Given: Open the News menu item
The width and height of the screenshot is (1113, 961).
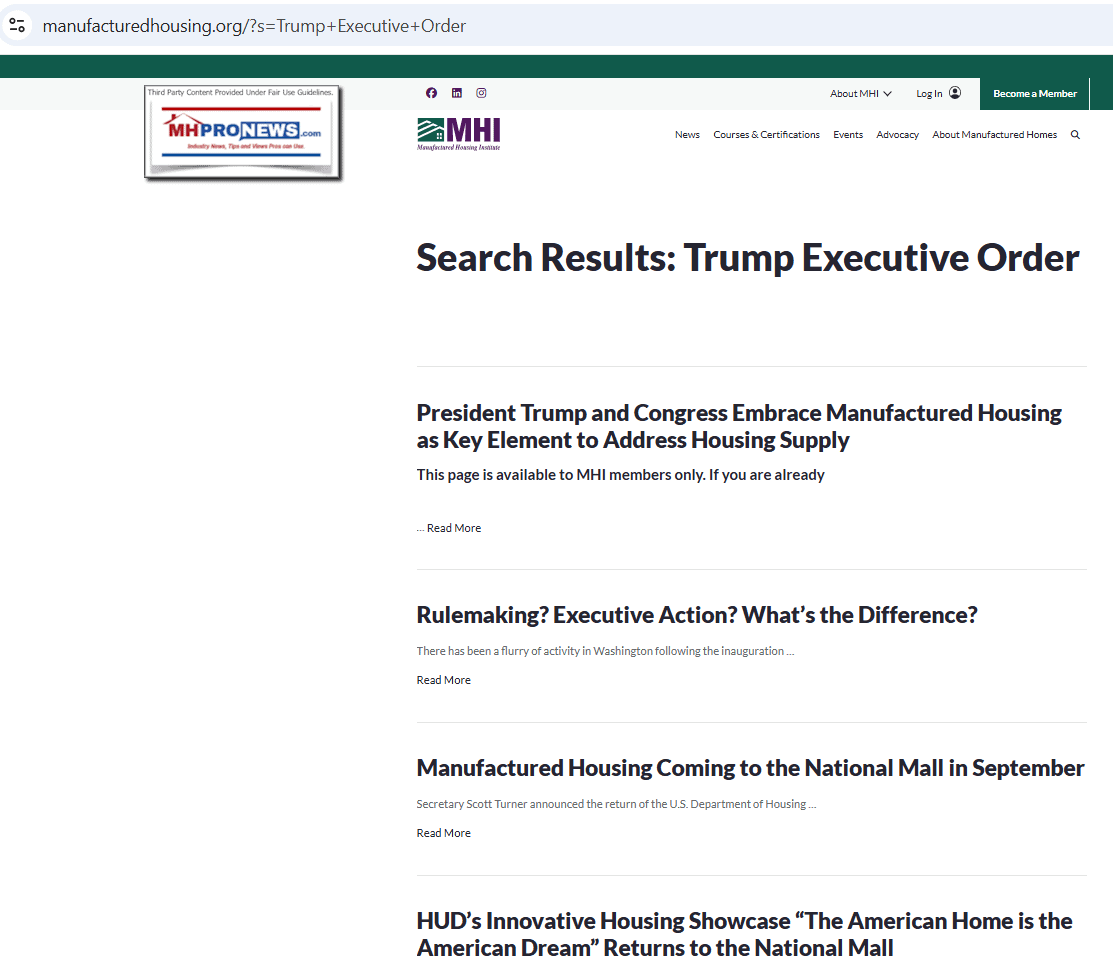Looking at the screenshot, I should click(687, 135).
